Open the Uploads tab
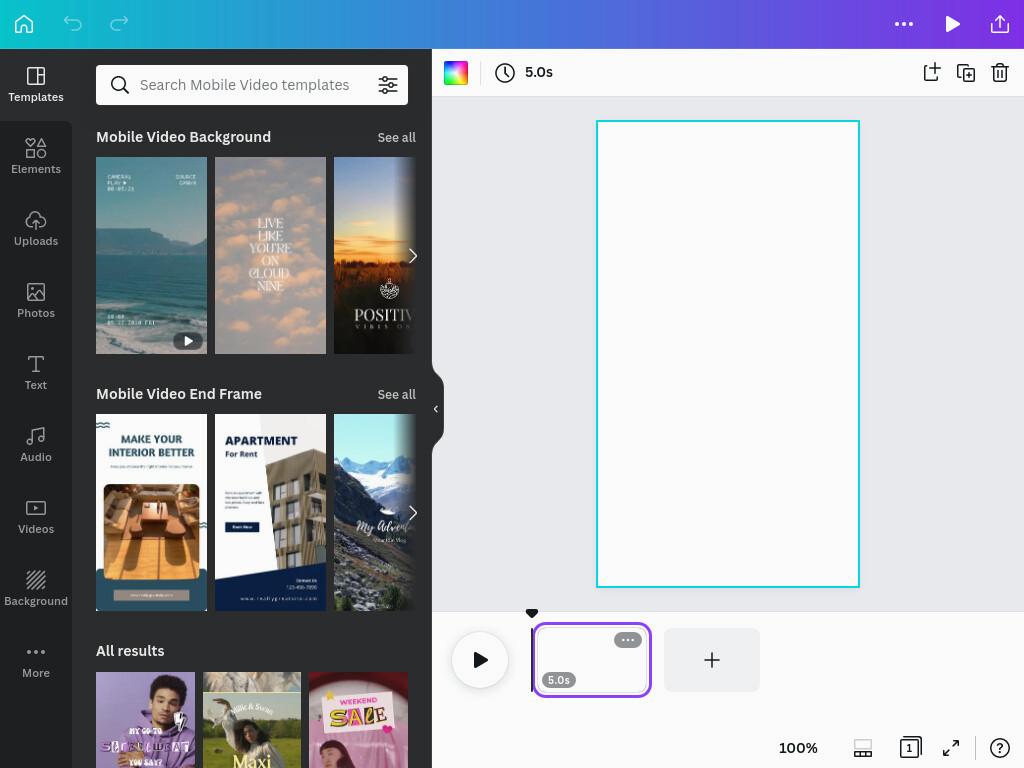 (x=36, y=229)
